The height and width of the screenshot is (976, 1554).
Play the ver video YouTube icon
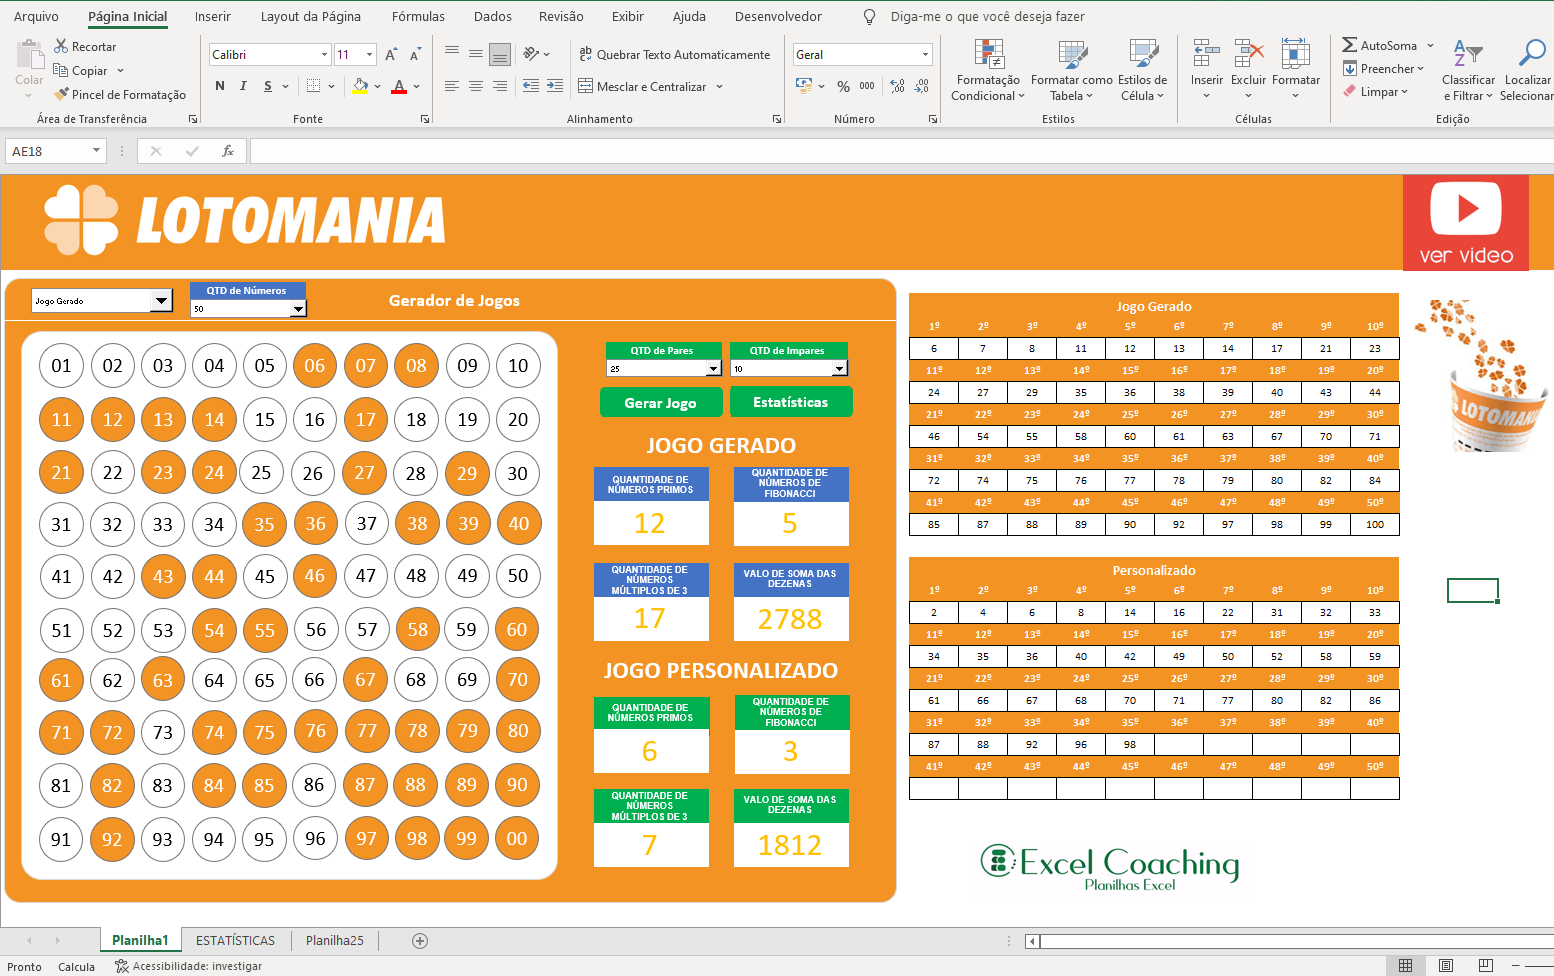1466,208
